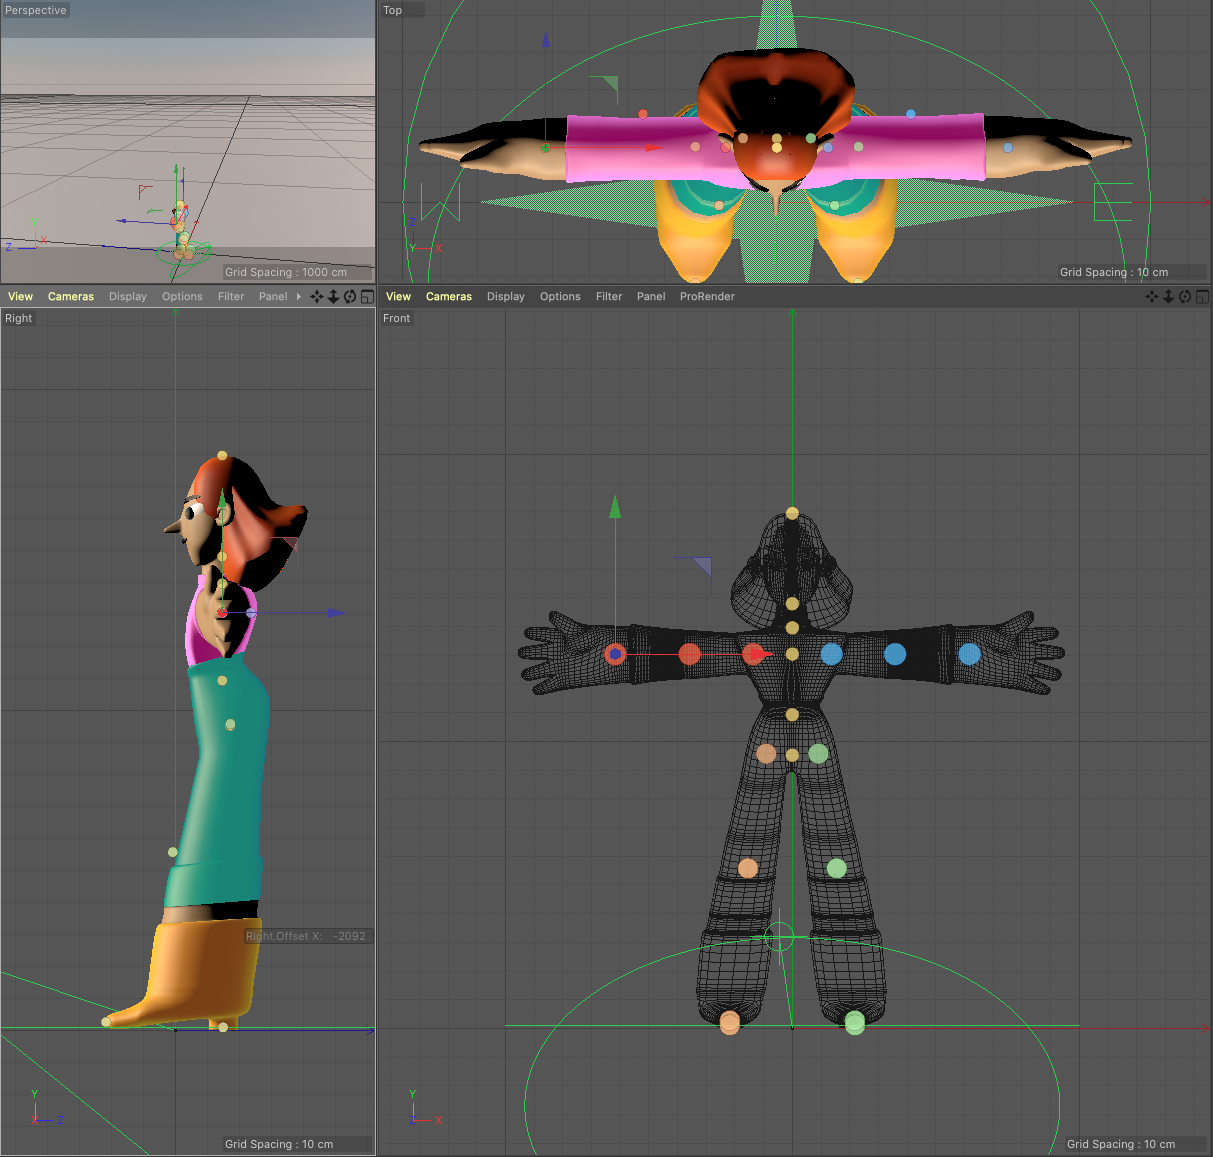Click the Grid Spacing text in the Top view
The width and height of the screenshot is (1213, 1157).
(x=1114, y=272)
